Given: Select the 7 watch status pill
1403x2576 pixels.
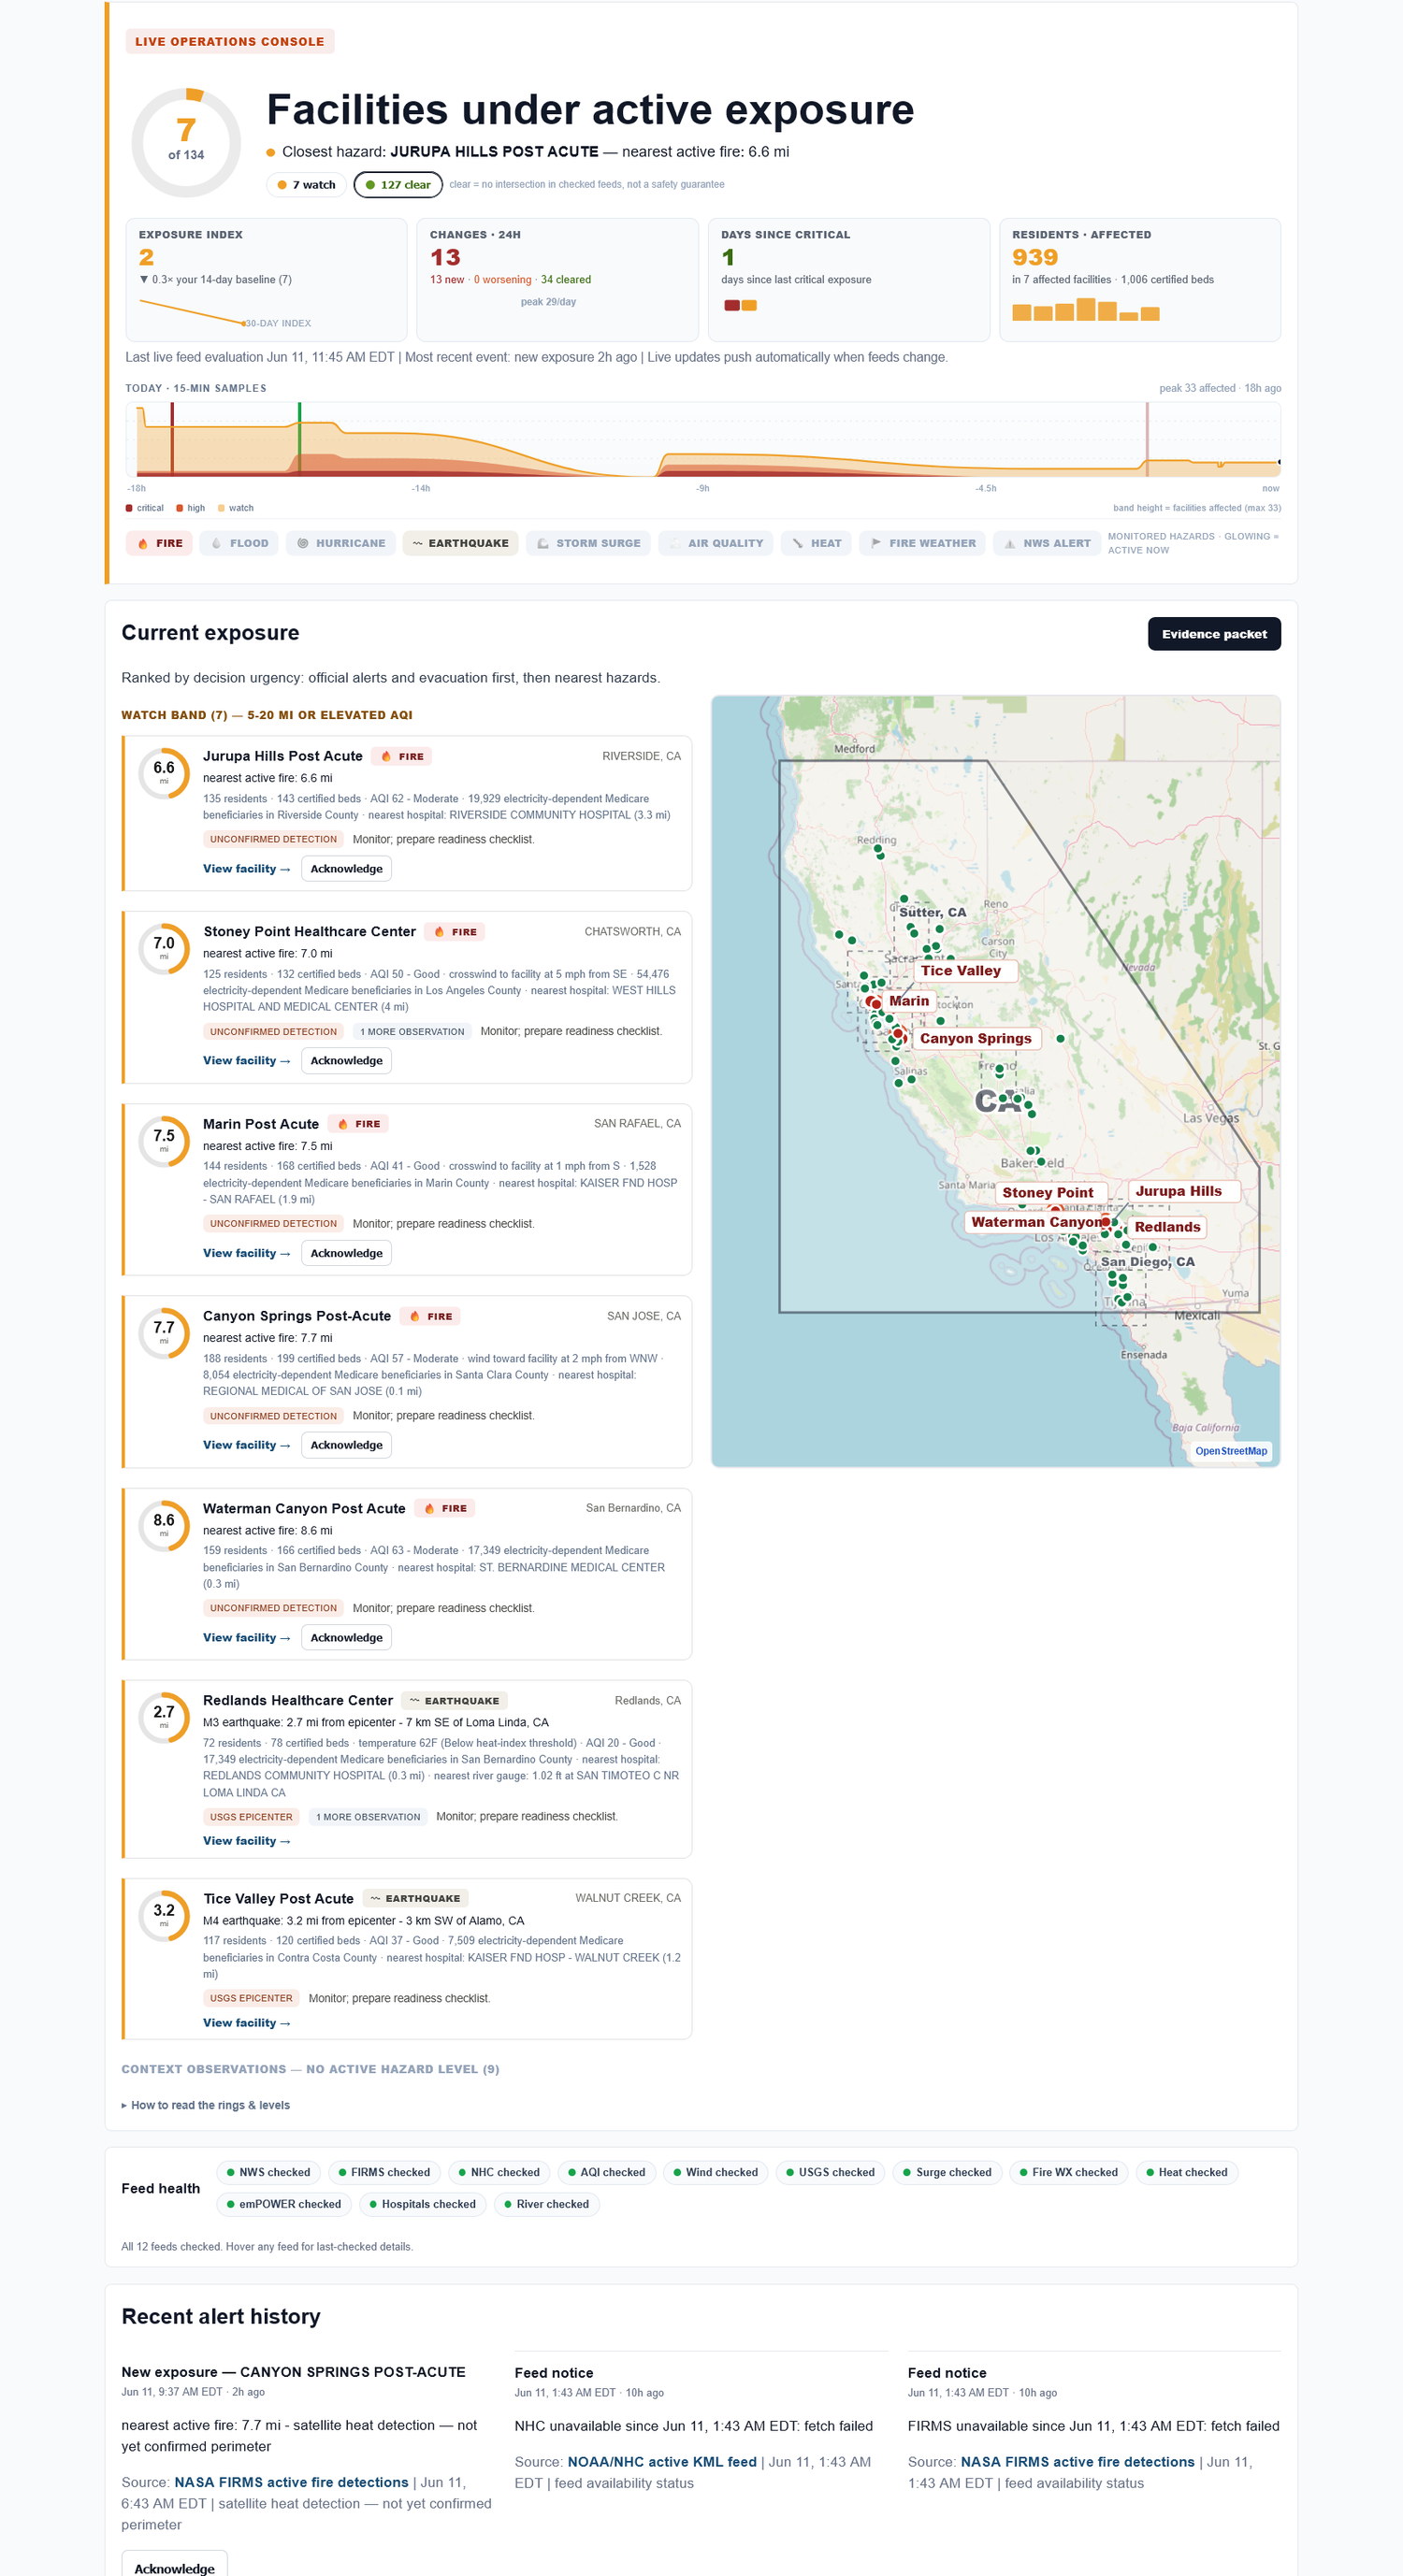Looking at the screenshot, I should [x=306, y=185].
